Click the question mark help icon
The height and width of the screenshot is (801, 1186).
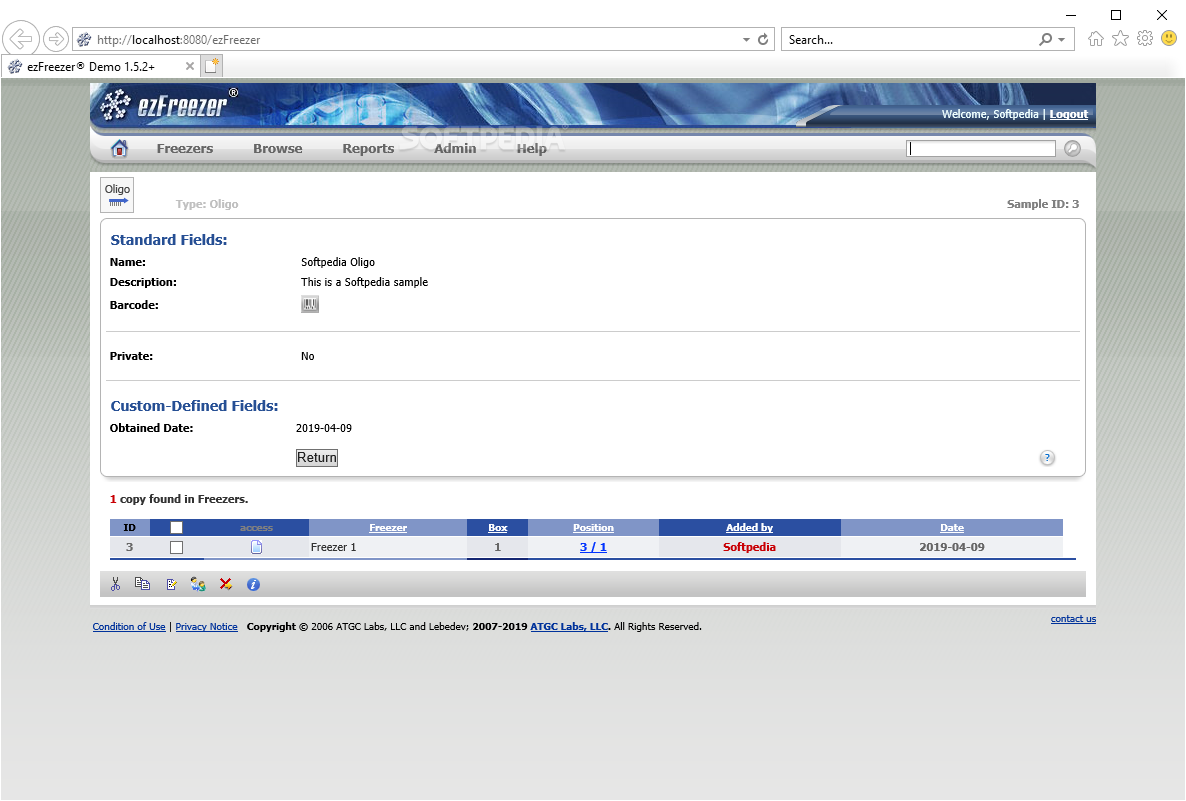1047,458
